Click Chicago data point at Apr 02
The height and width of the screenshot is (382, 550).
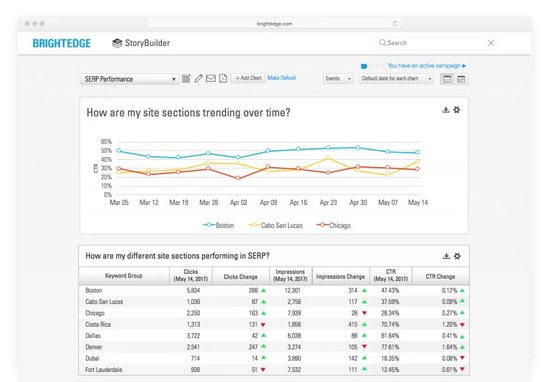coord(238,178)
